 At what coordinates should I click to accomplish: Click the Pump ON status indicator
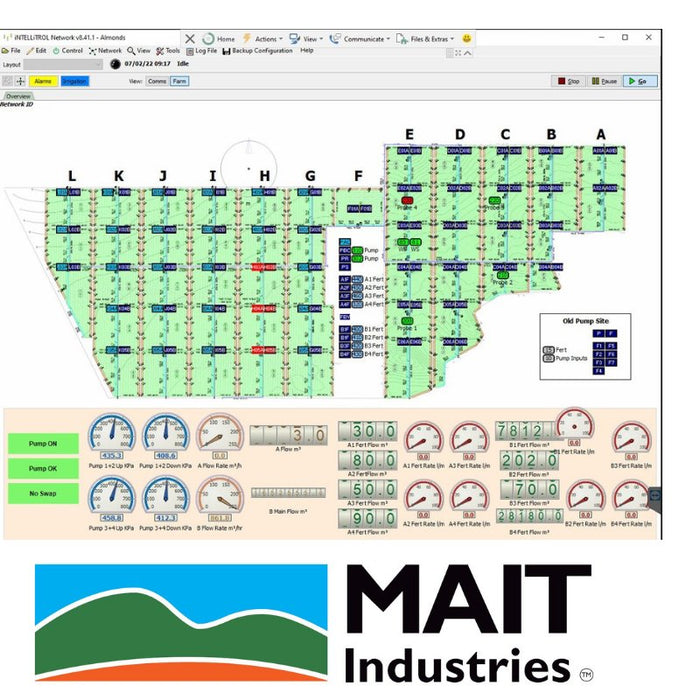tap(43, 444)
